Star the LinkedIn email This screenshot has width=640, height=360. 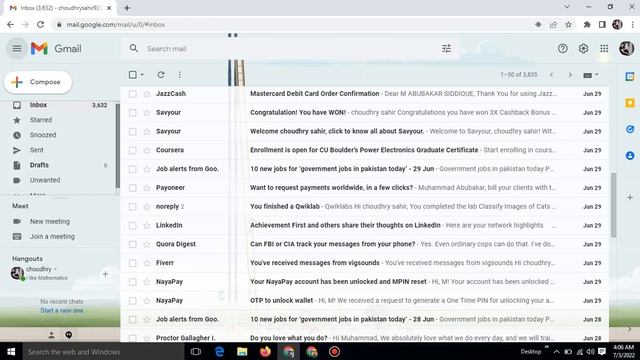click(x=147, y=225)
